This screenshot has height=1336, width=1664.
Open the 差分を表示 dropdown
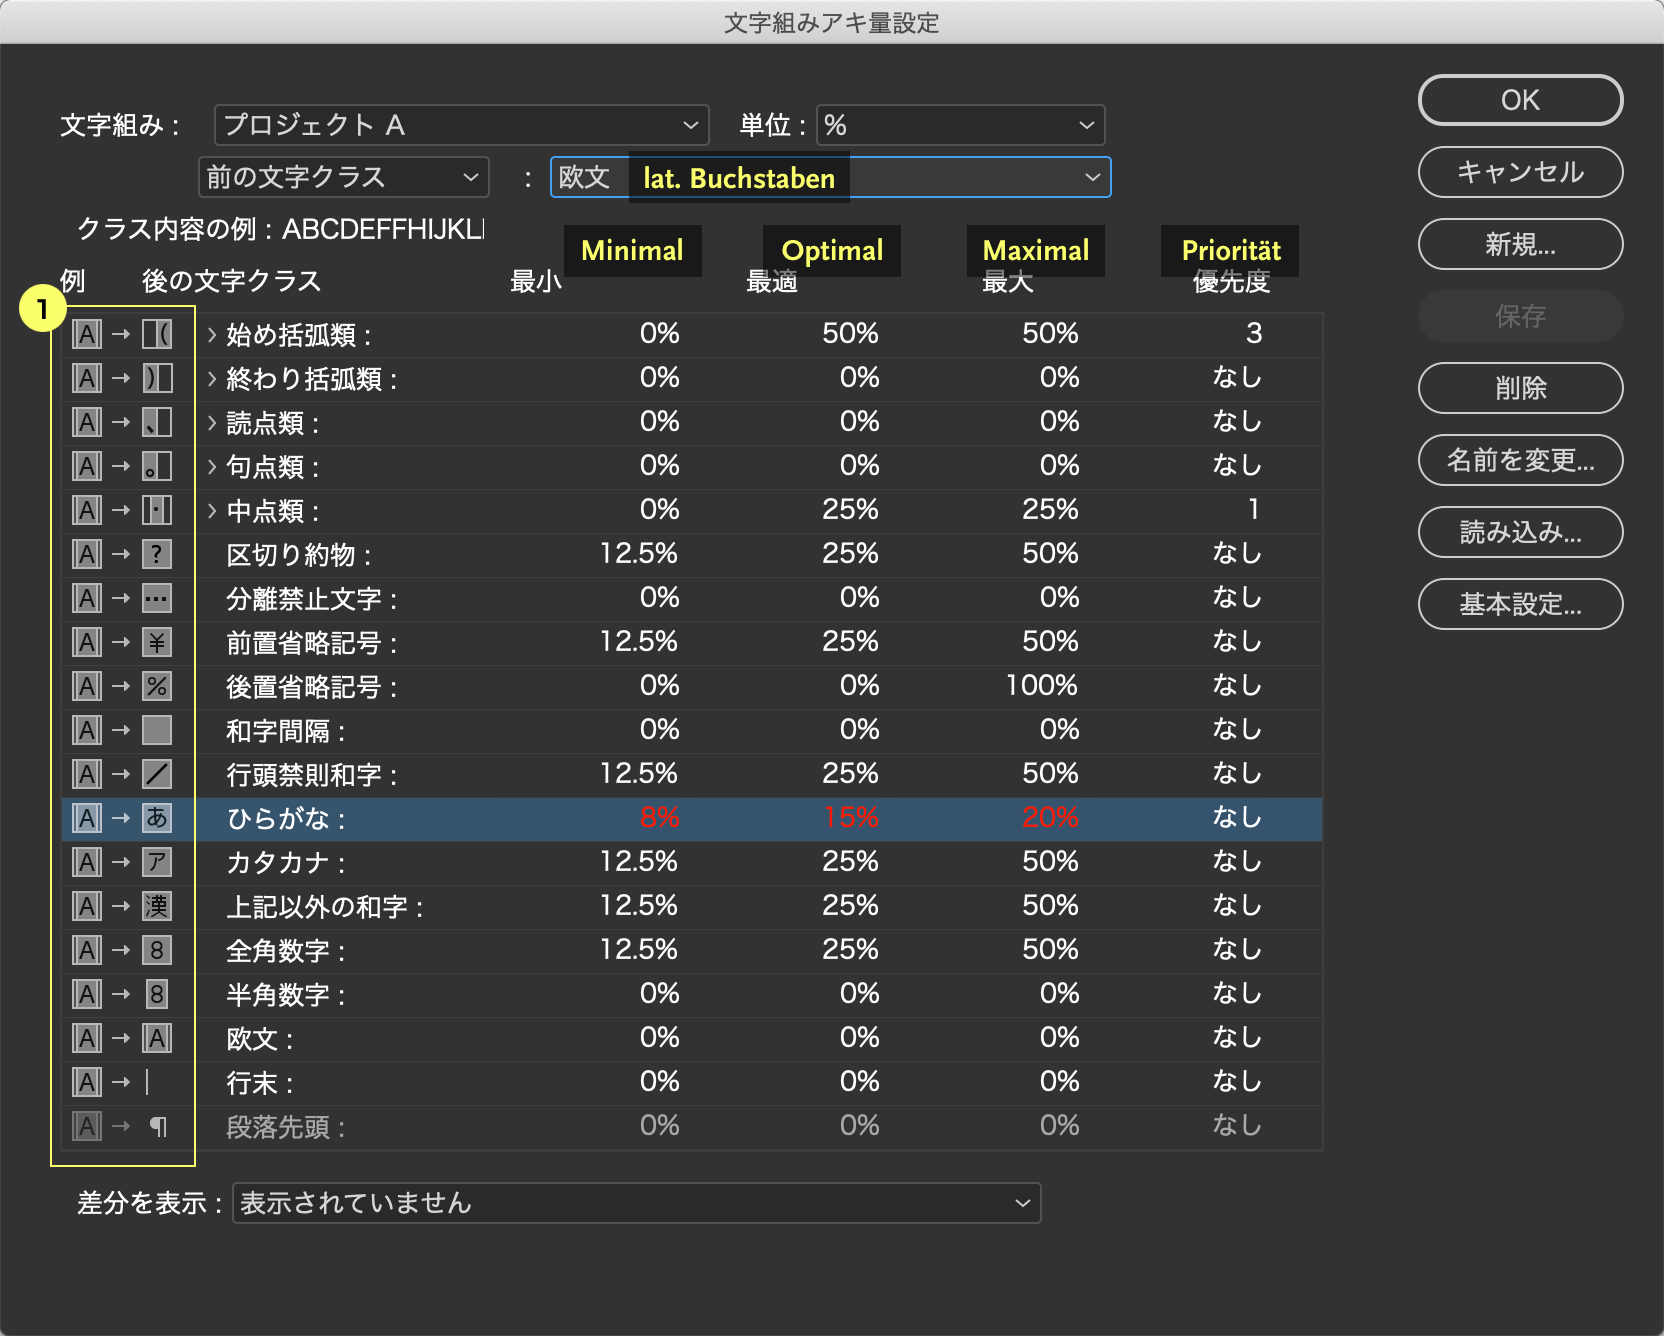pos(636,1203)
